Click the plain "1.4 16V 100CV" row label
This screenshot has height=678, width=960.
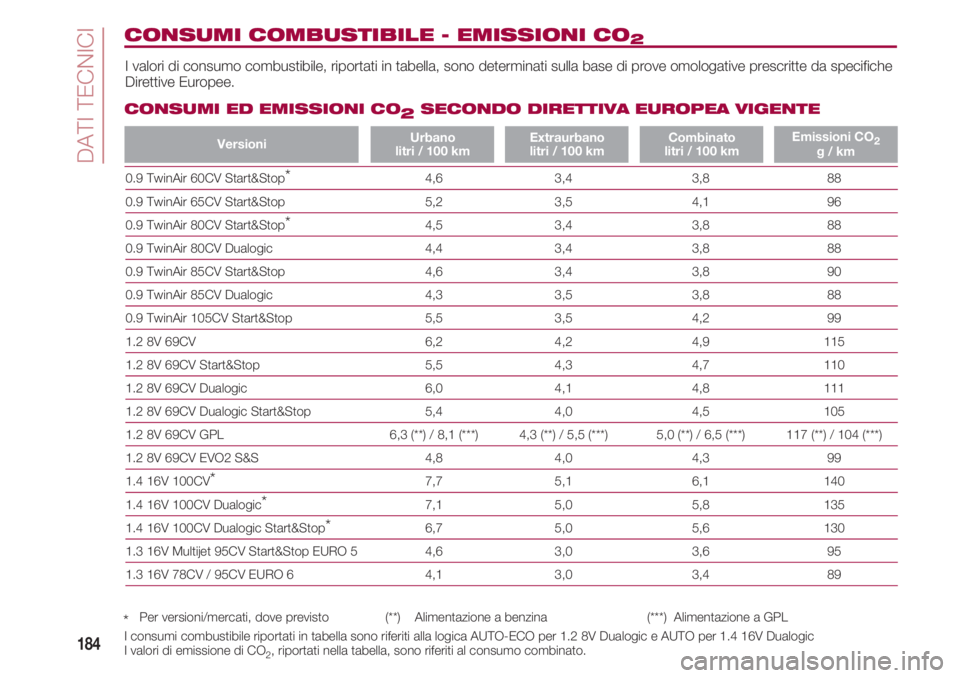pos(168,481)
